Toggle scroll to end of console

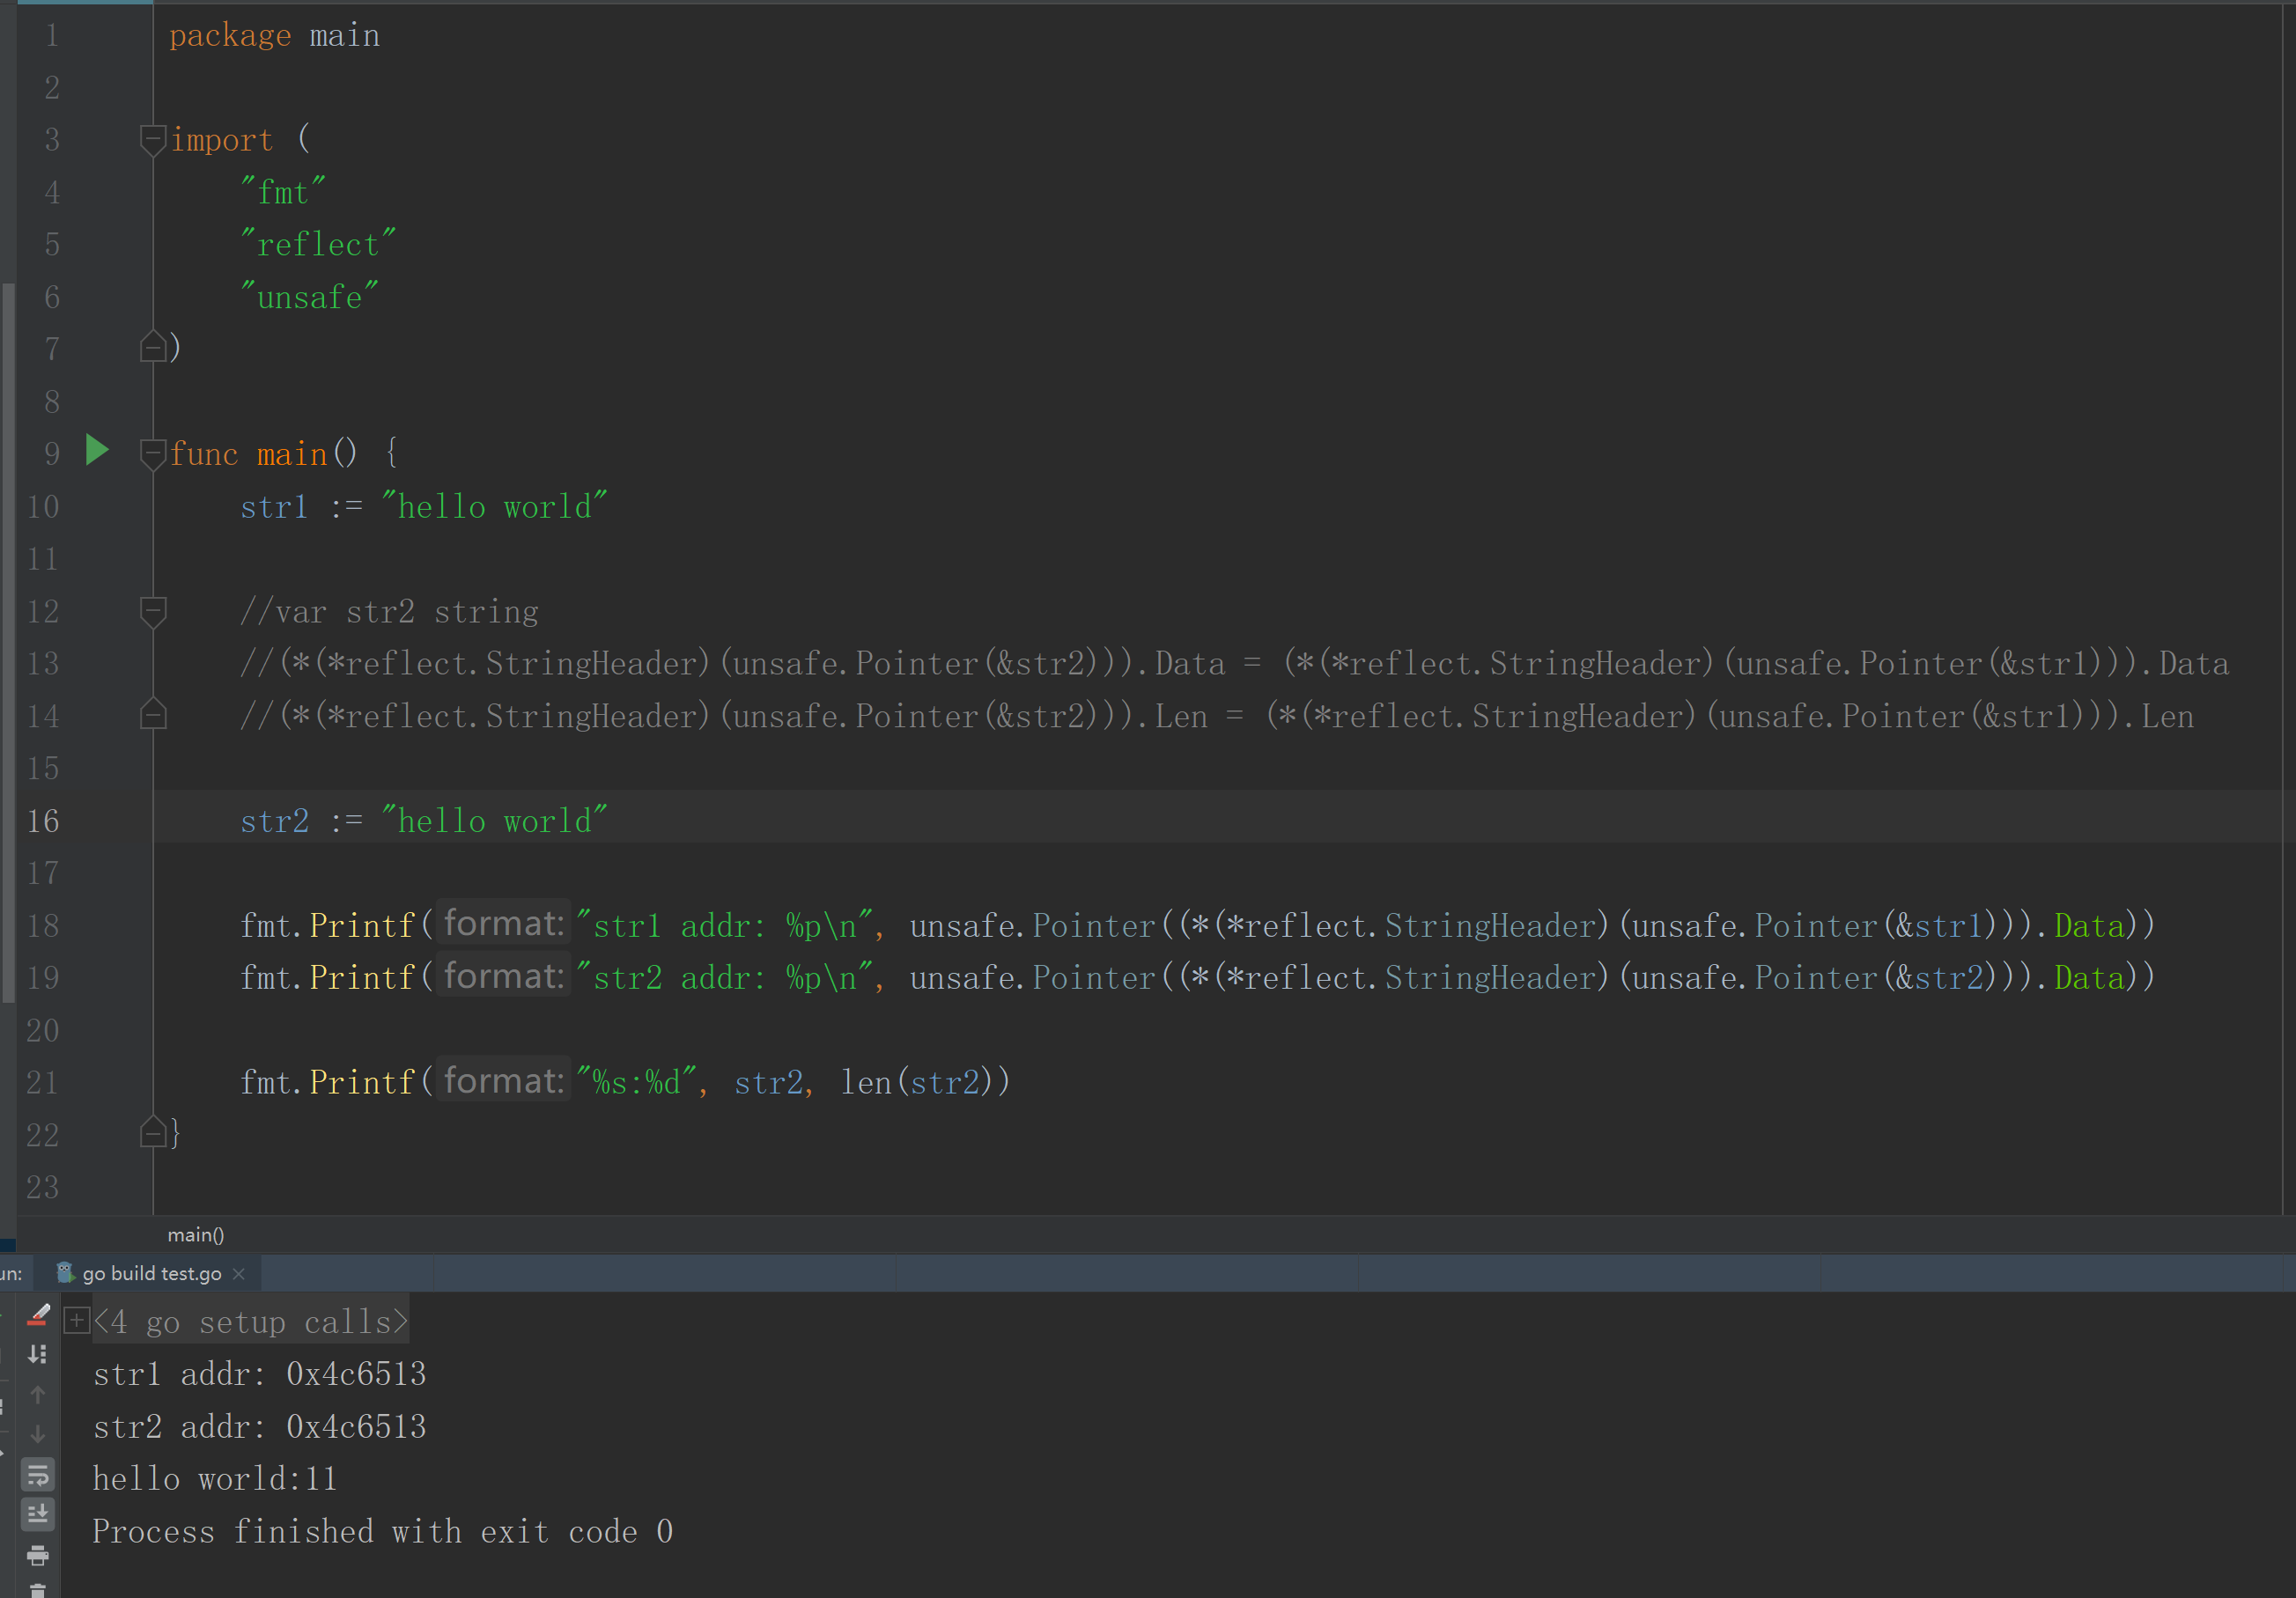pos(38,1514)
